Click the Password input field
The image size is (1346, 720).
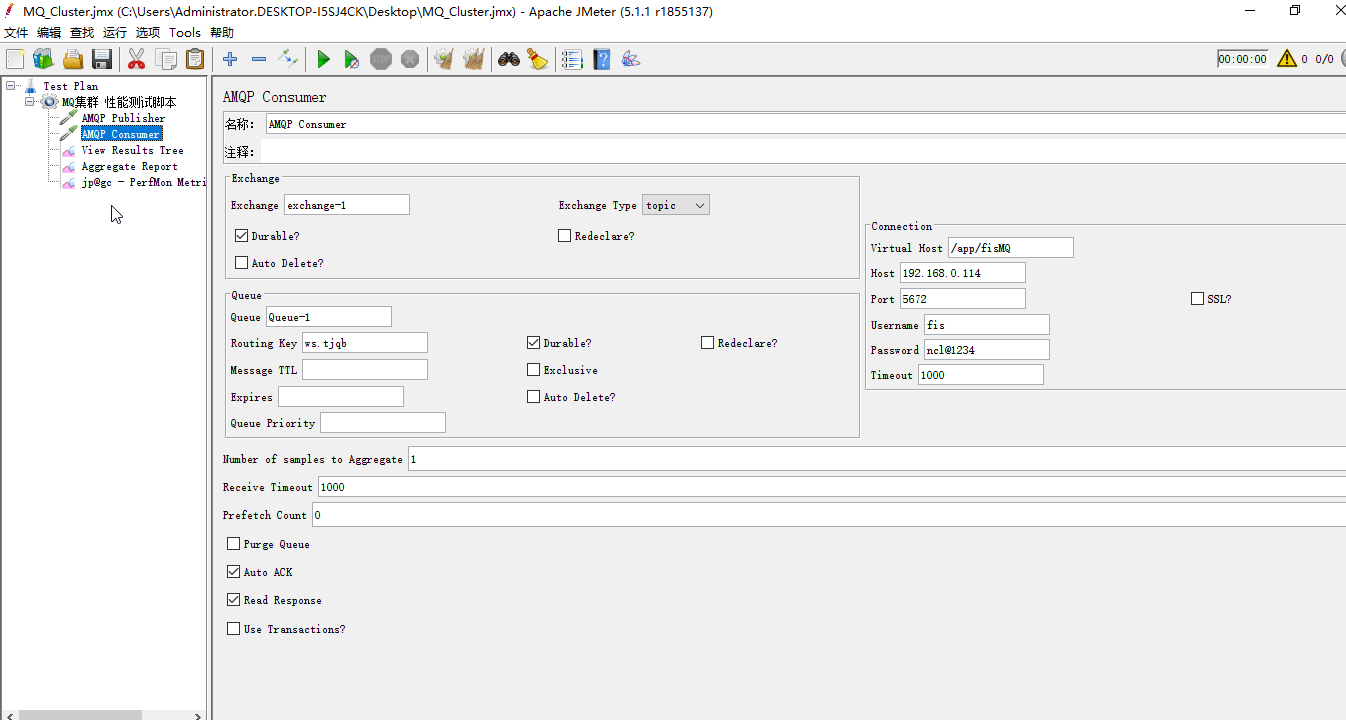pos(987,350)
